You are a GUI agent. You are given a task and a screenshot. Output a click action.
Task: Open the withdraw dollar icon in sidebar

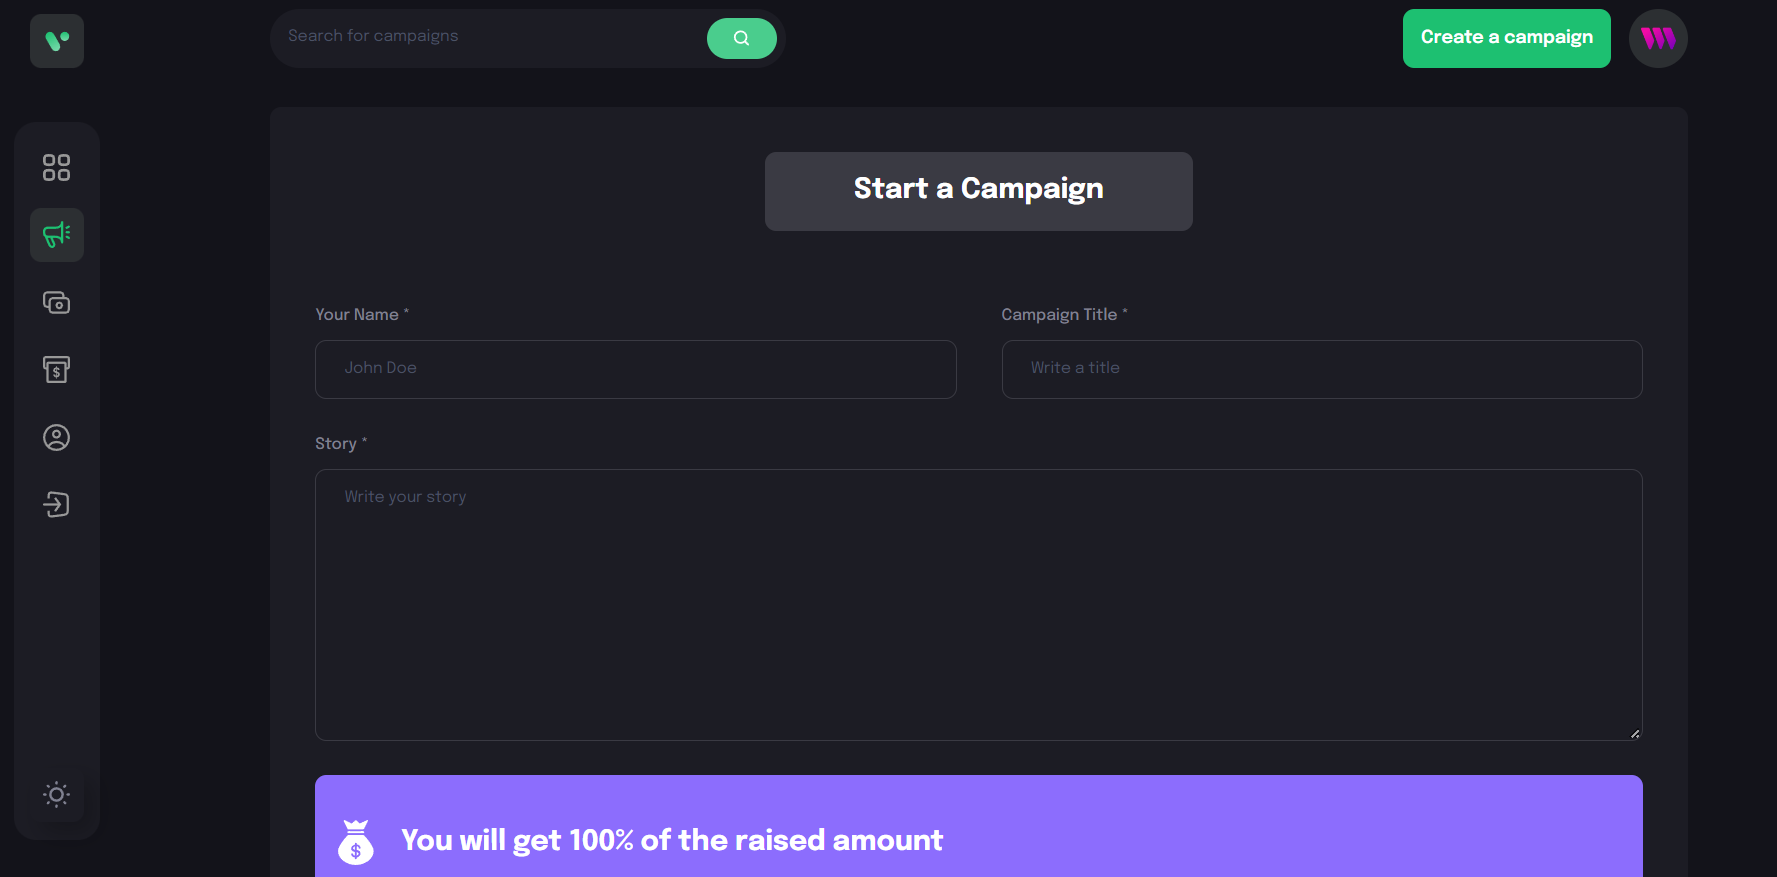(x=57, y=370)
